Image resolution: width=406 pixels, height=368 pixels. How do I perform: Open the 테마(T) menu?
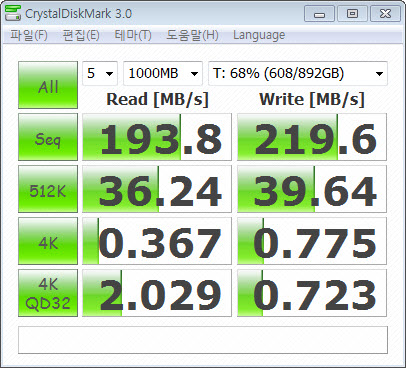point(133,35)
